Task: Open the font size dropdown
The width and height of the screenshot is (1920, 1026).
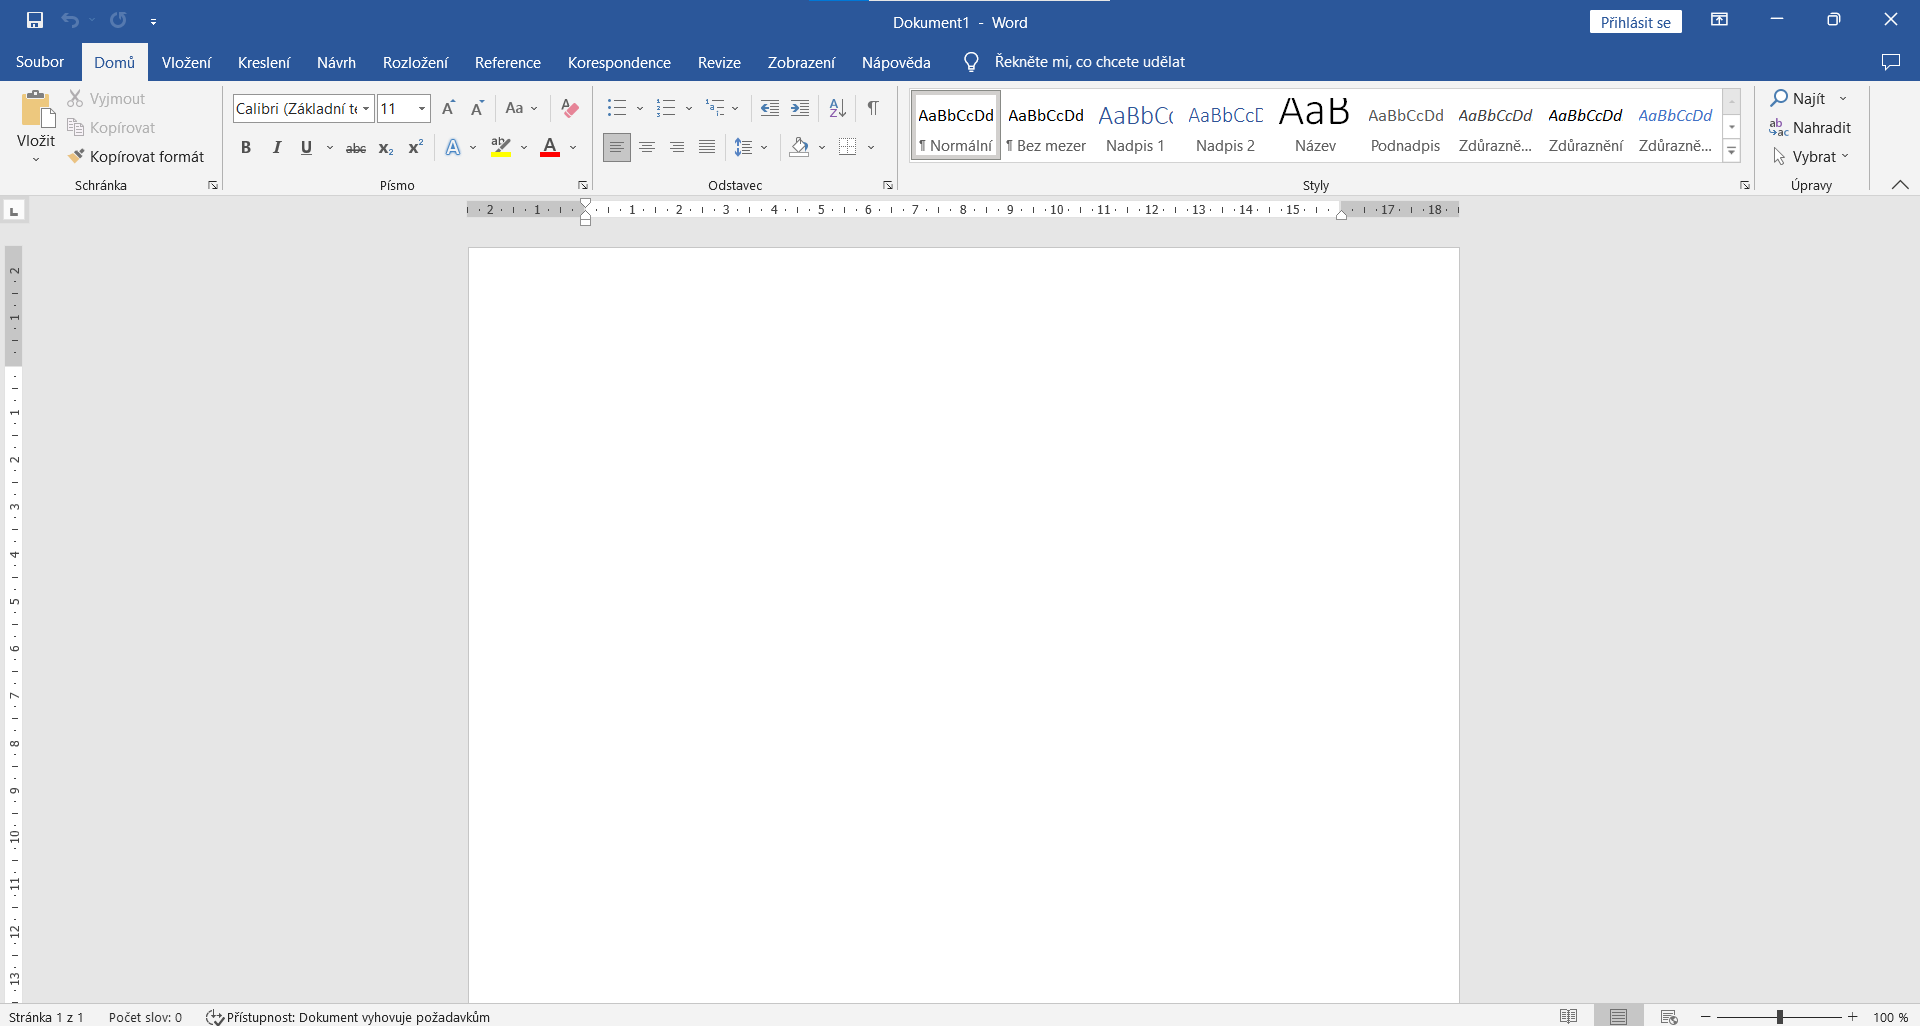Action: click(422, 108)
